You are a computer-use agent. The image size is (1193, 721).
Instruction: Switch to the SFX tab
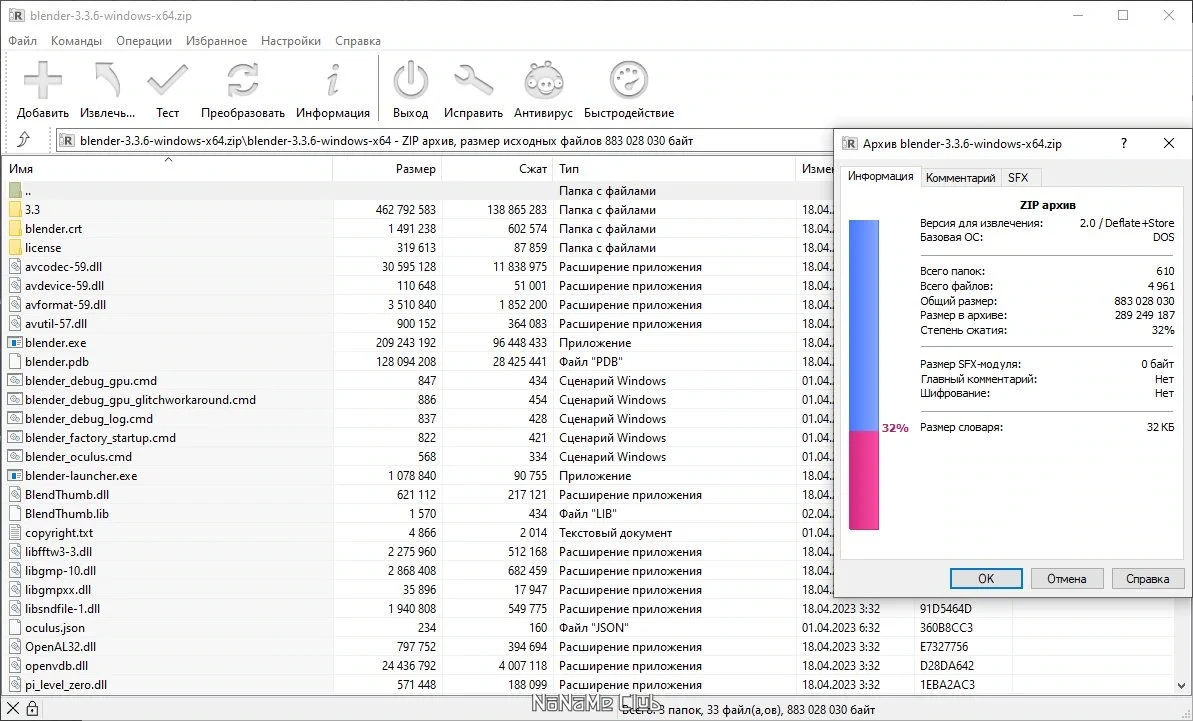click(x=1018, y=177)
